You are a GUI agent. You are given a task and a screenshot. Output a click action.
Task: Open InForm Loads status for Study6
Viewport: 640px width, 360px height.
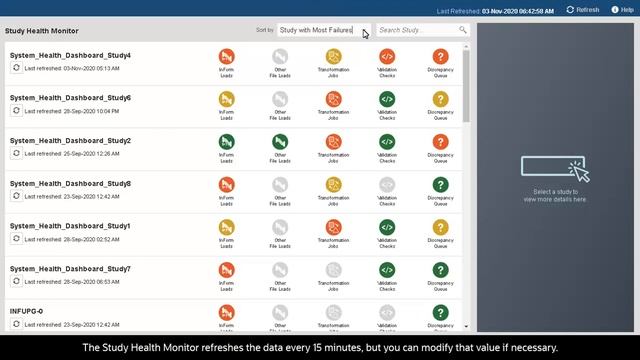[227, 99]
